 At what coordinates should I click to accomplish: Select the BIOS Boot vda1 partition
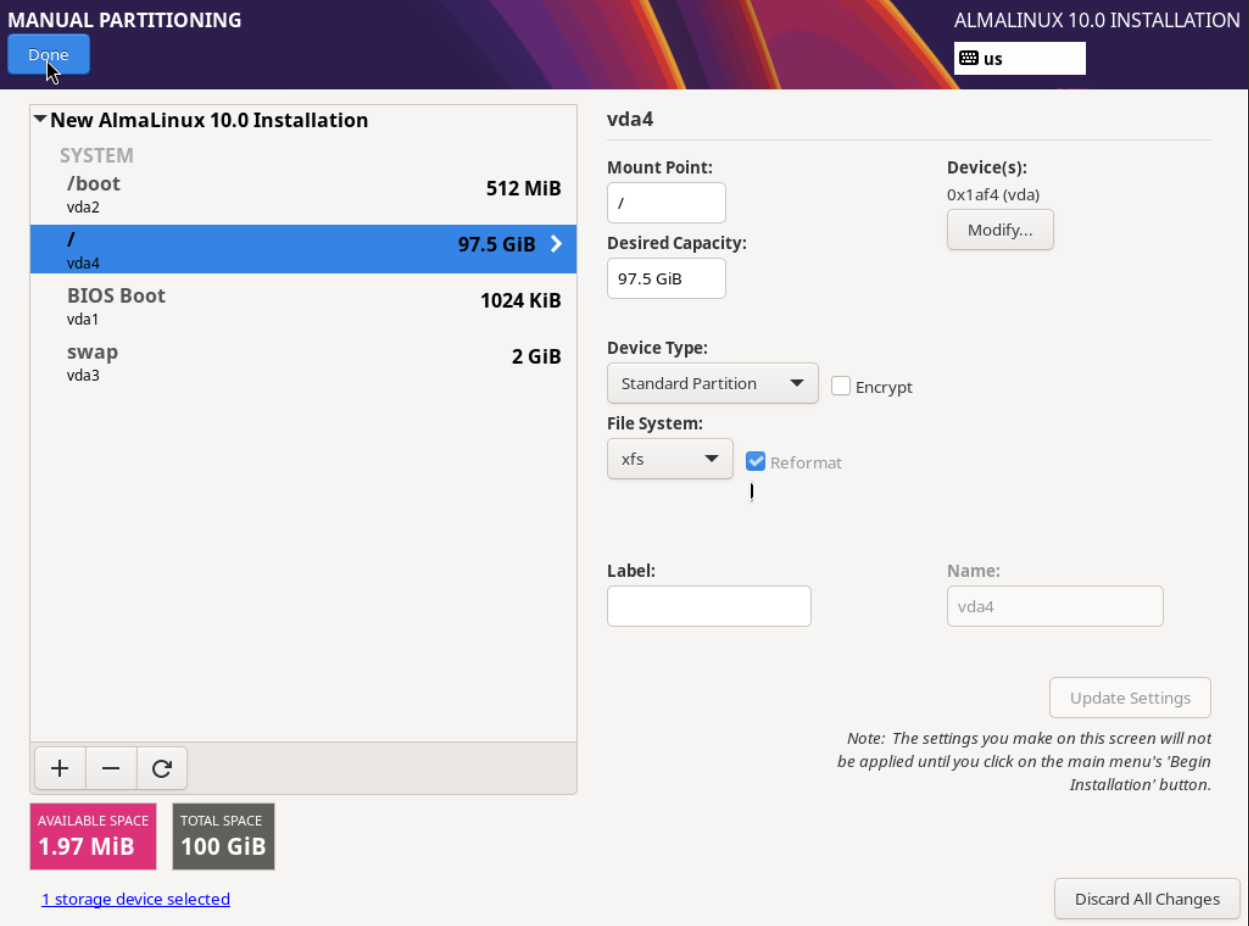coord(303,306)
